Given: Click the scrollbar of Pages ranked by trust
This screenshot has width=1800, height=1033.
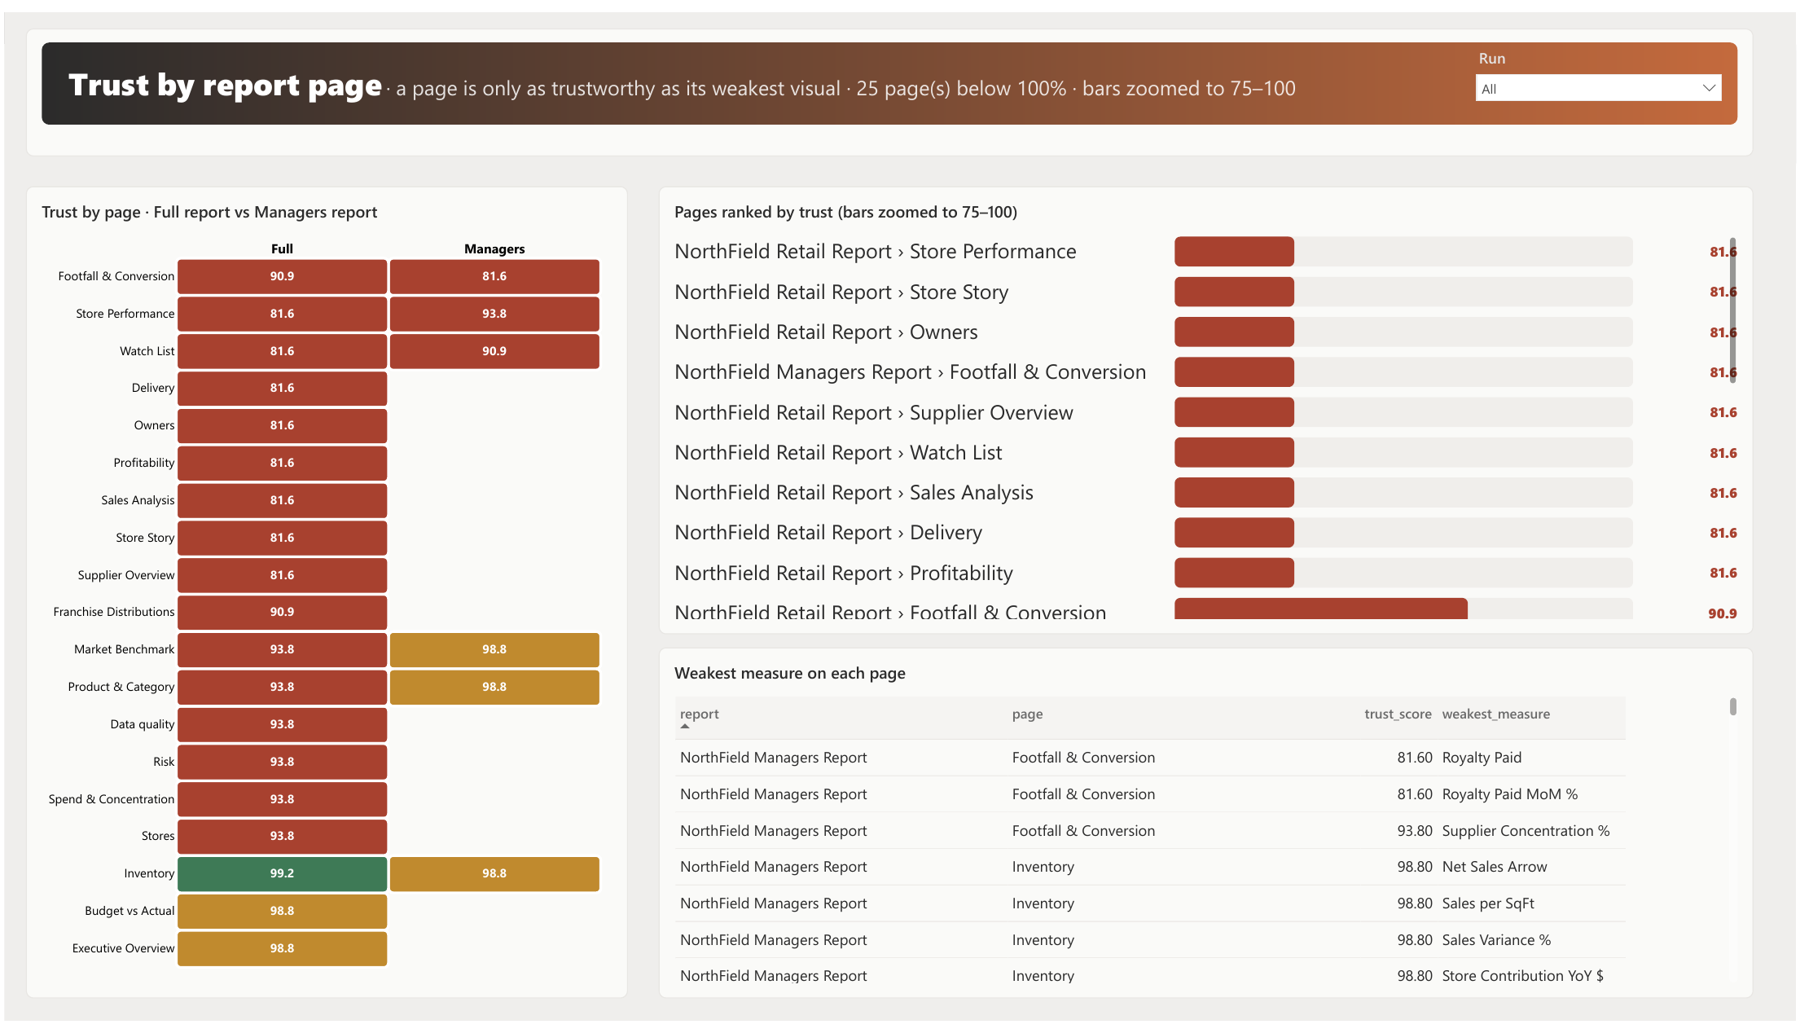Looking at the screenshot, I should click(x=1733, y=310).
